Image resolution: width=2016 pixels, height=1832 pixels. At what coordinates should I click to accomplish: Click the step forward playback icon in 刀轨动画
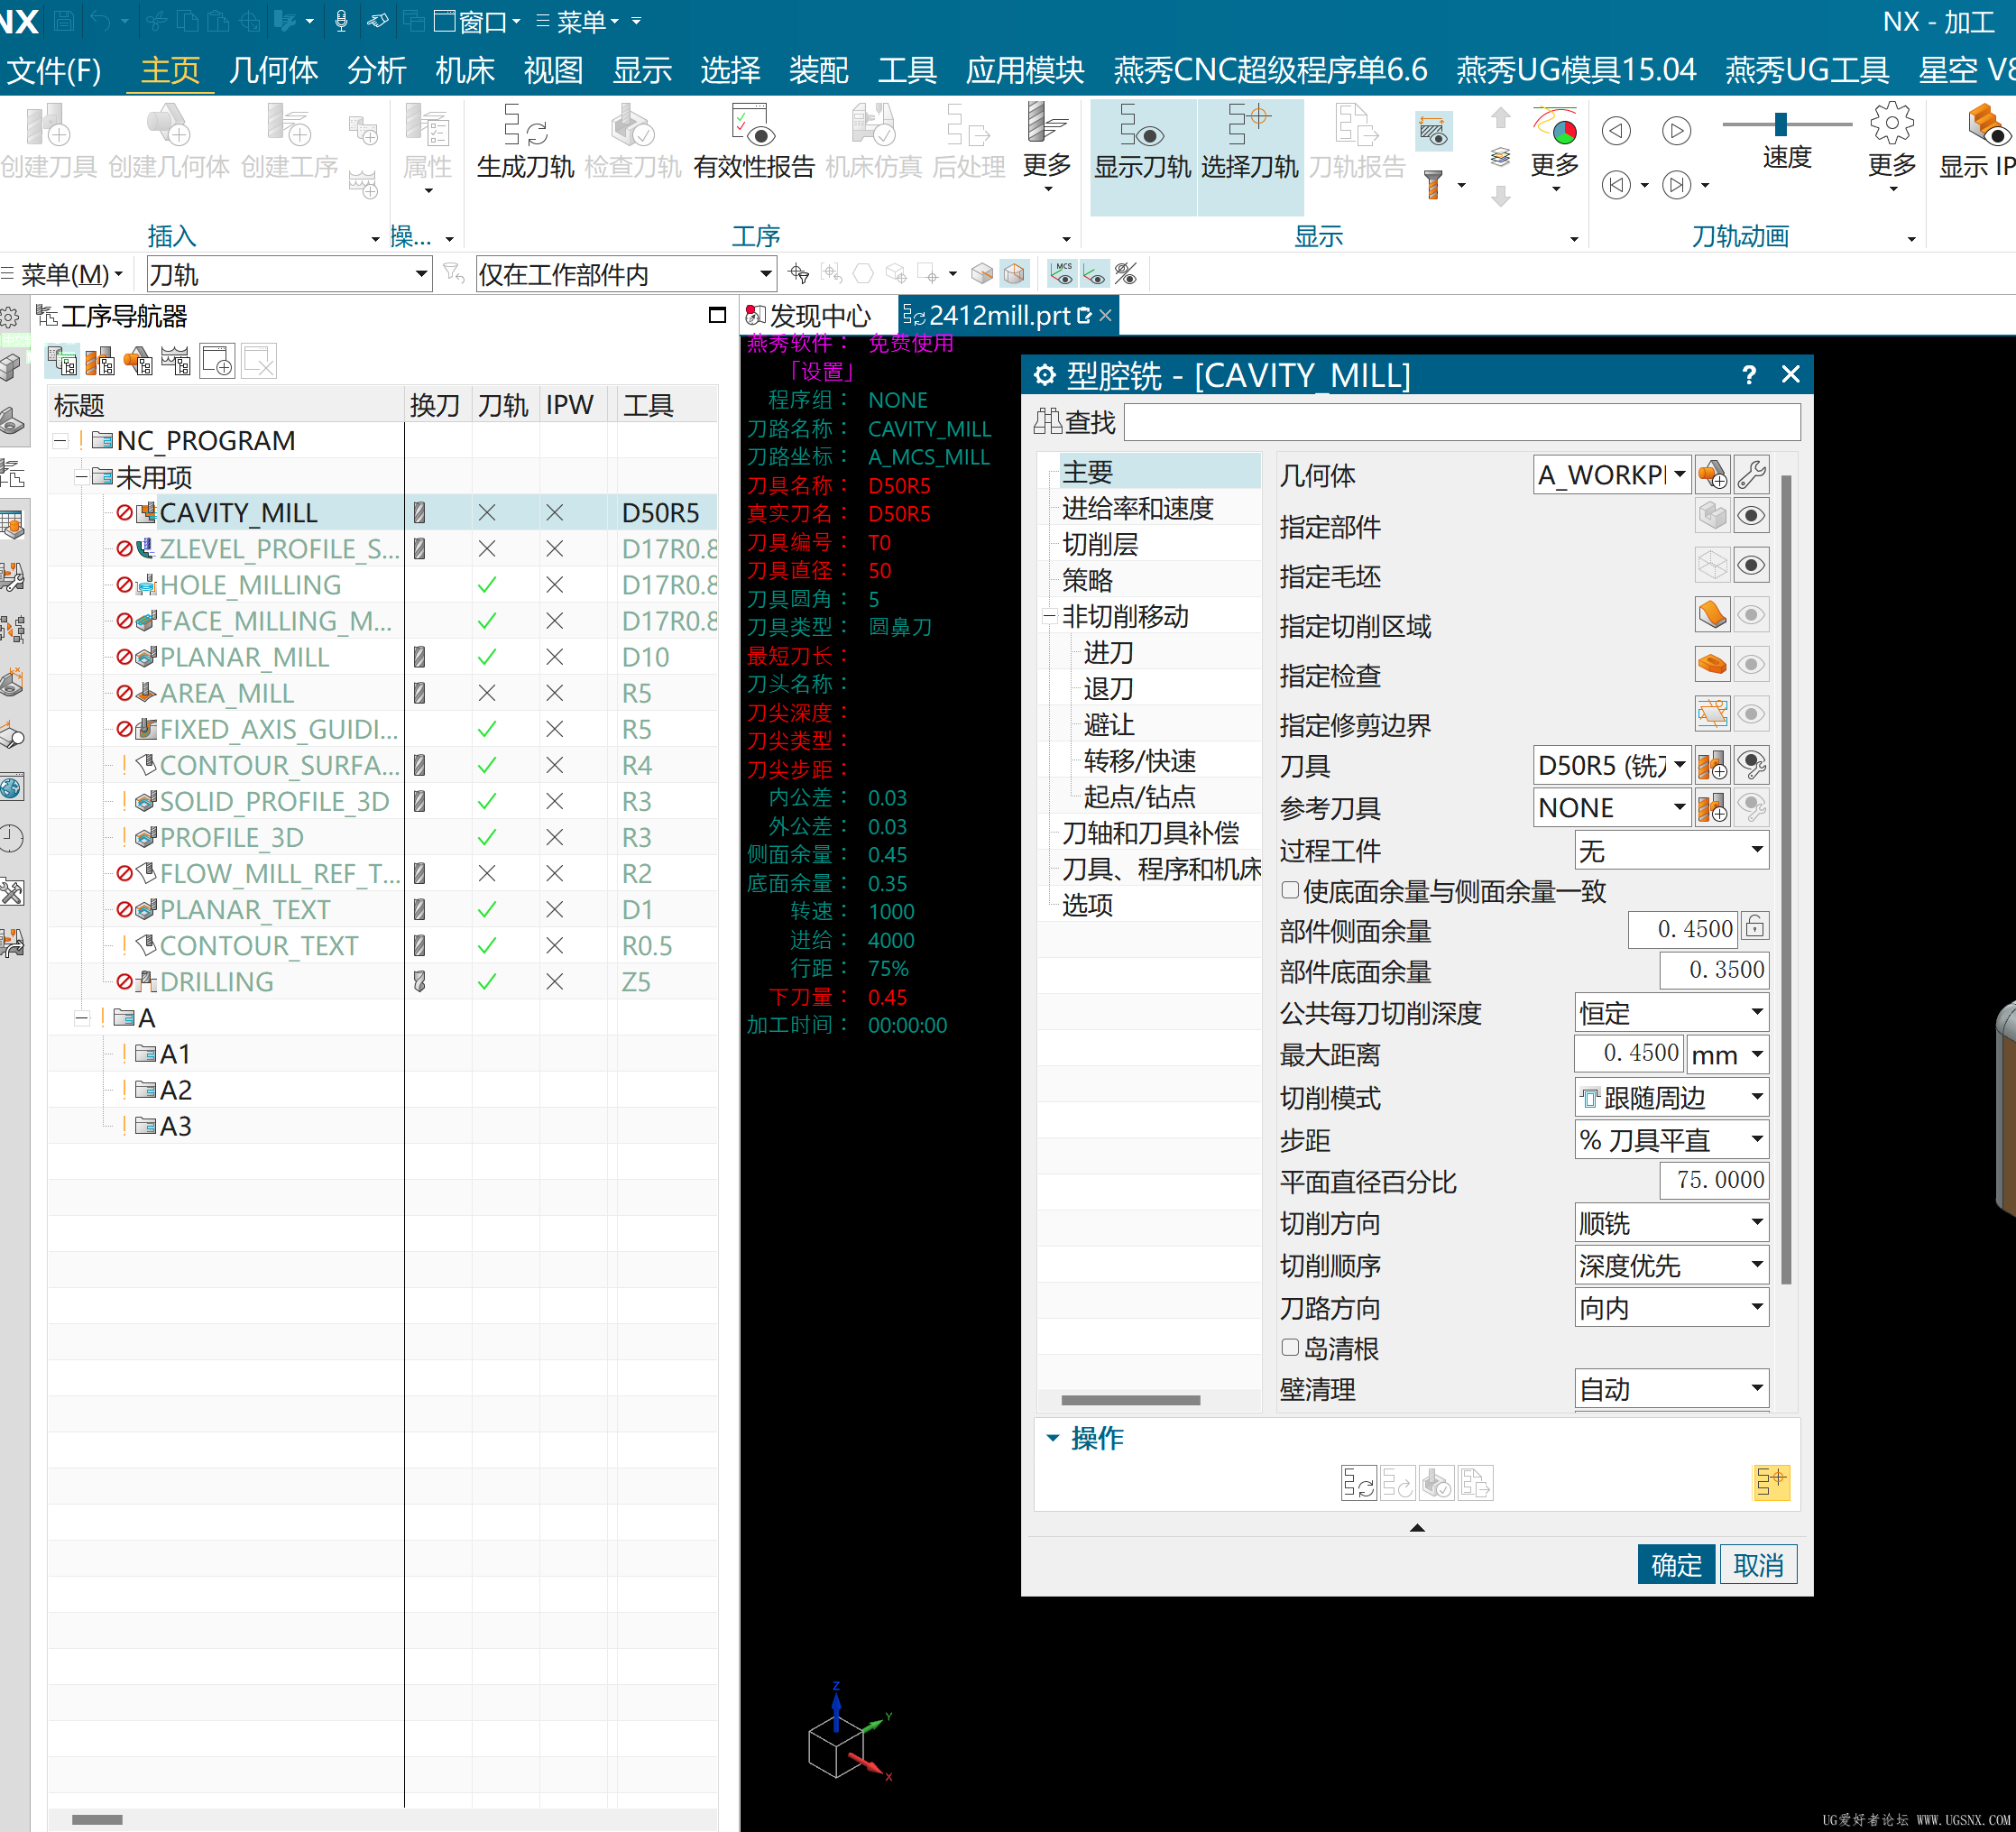pos(1676,184)
